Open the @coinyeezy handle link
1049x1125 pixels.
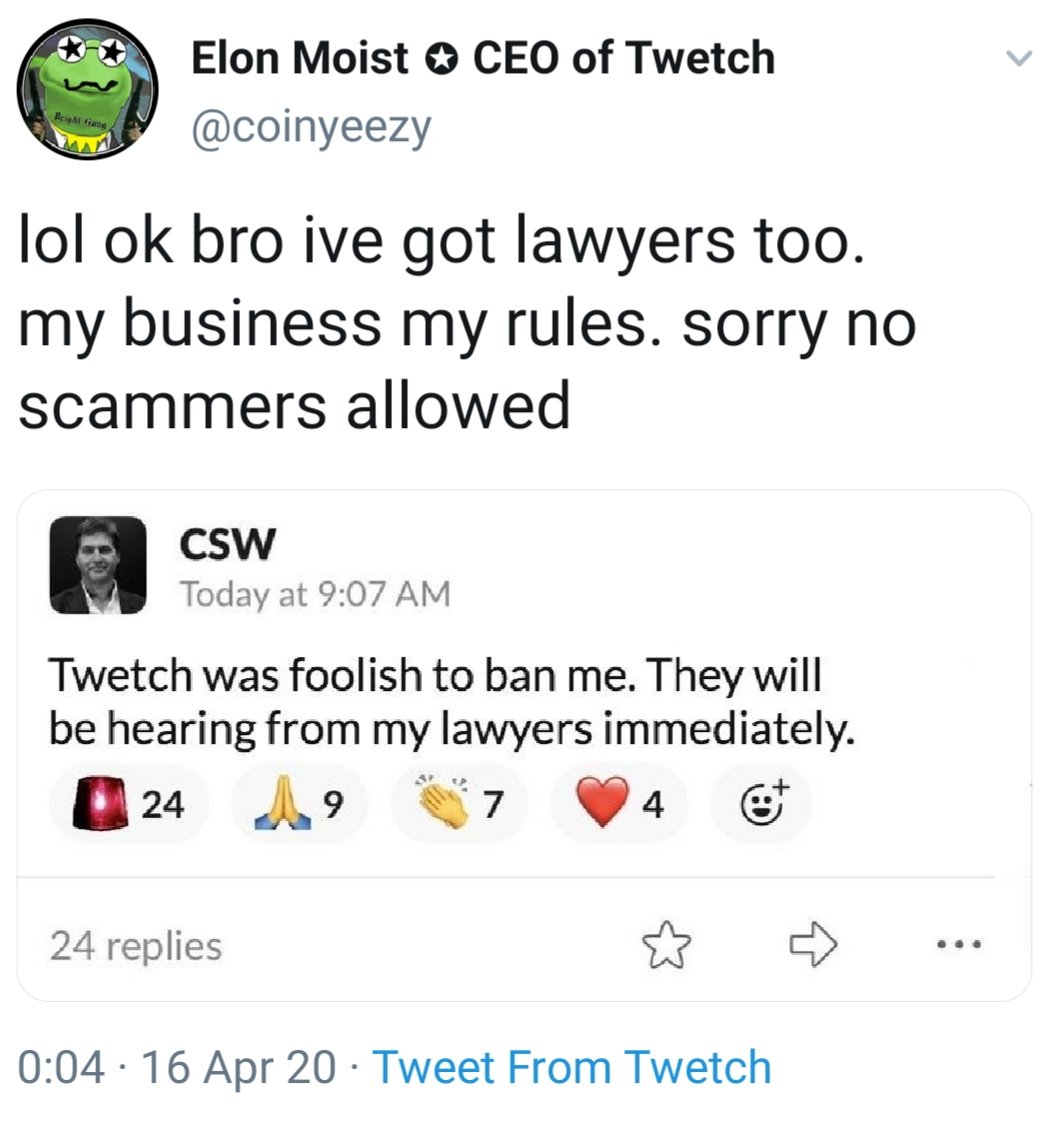(311, 128)
